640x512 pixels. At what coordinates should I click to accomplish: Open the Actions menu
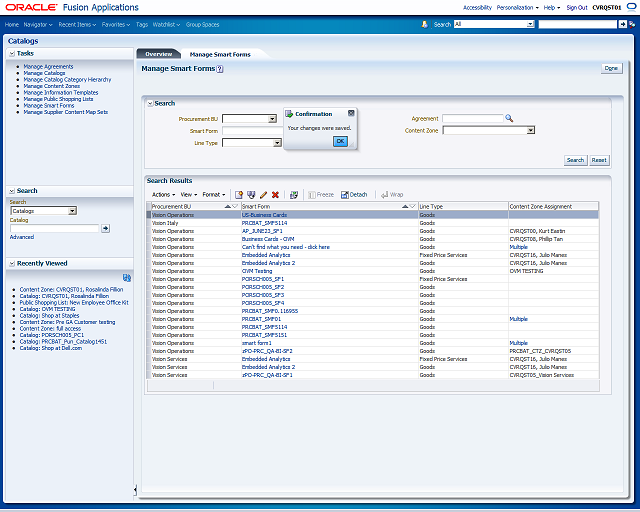(162, 194)
